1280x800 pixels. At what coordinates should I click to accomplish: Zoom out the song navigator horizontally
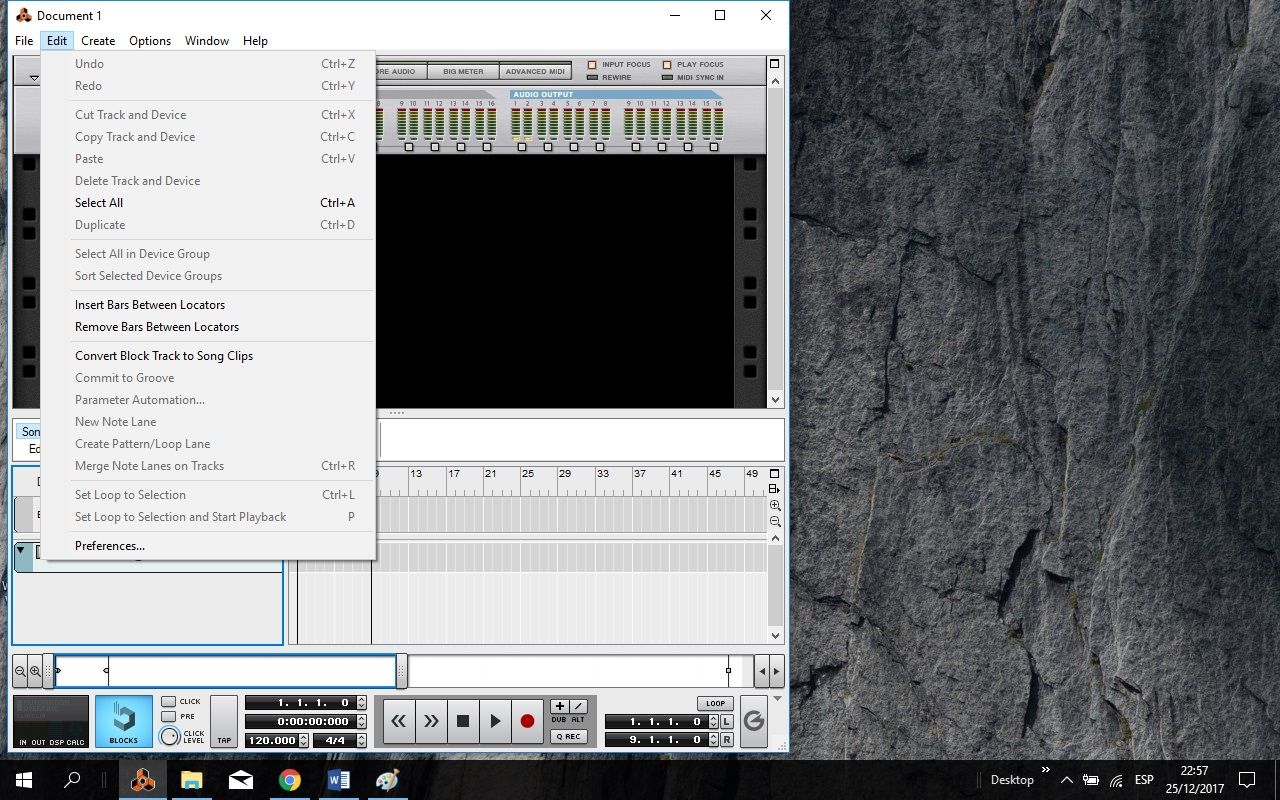click(20, 671)
